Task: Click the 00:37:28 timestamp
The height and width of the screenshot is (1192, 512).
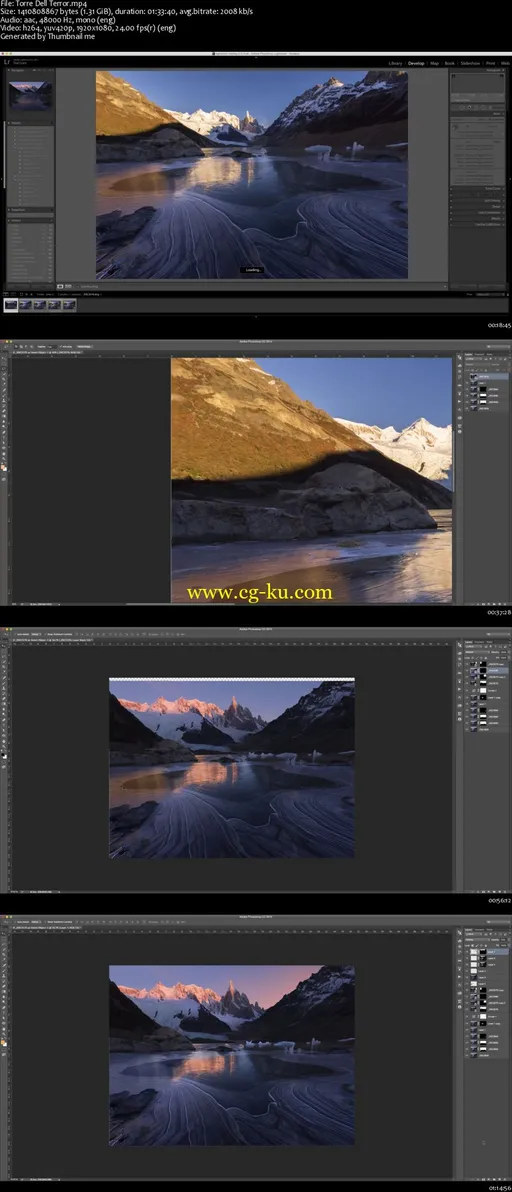Action: [498, 612]
